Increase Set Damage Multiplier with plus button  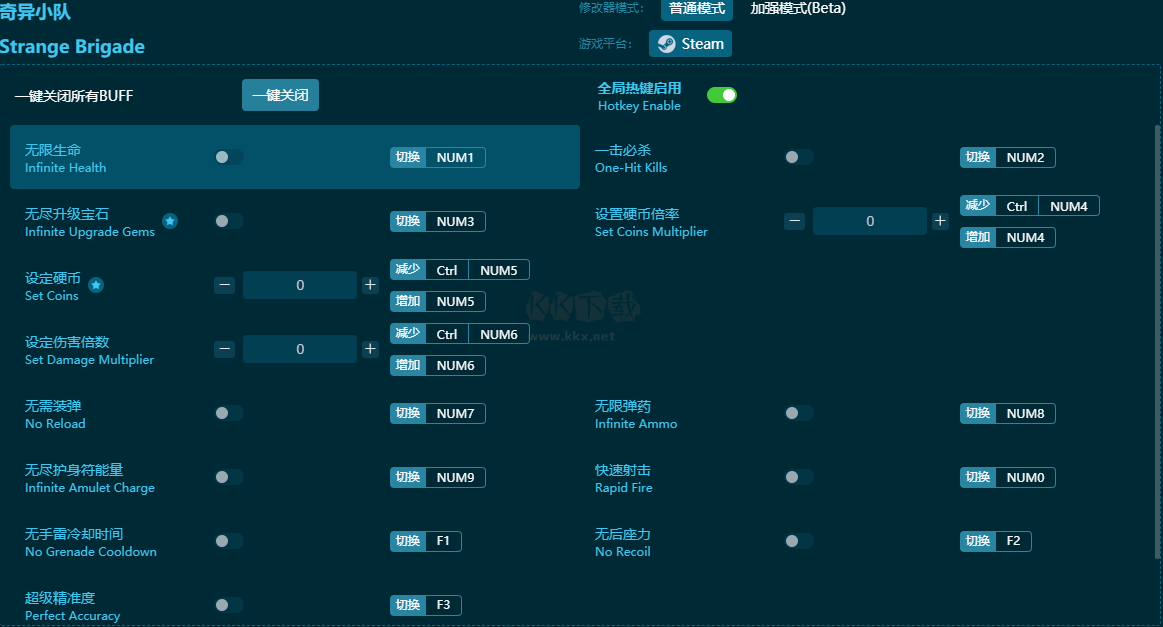click(x=370, y=349)
